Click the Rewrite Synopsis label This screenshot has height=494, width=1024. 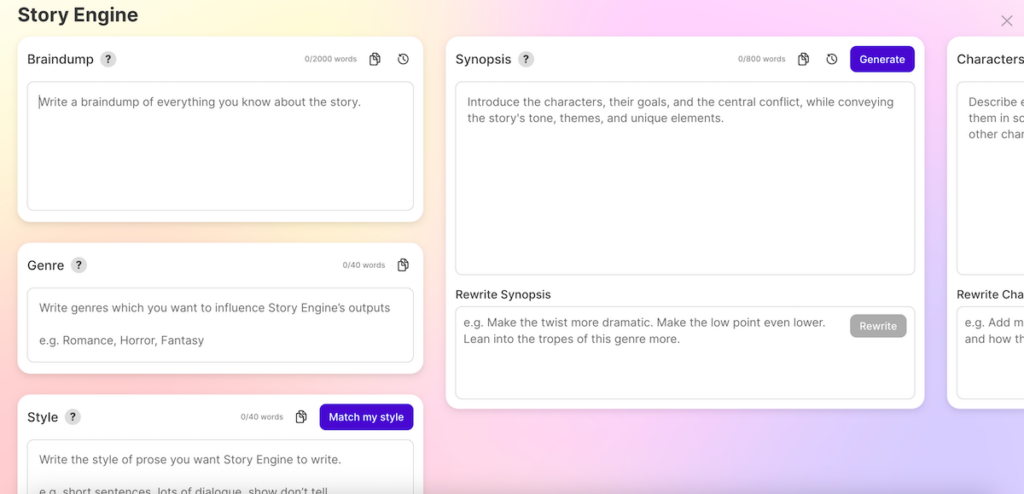coord(503,295)
